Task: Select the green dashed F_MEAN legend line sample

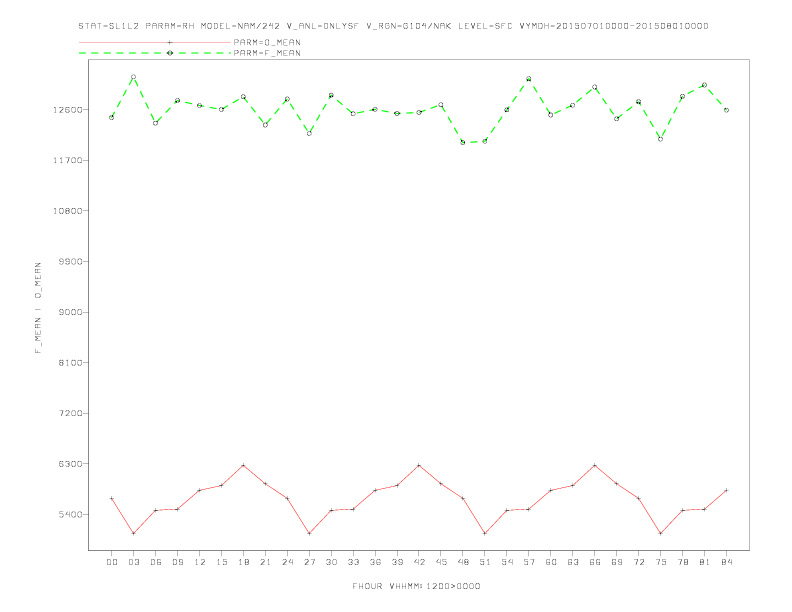Action: [155, 53]
